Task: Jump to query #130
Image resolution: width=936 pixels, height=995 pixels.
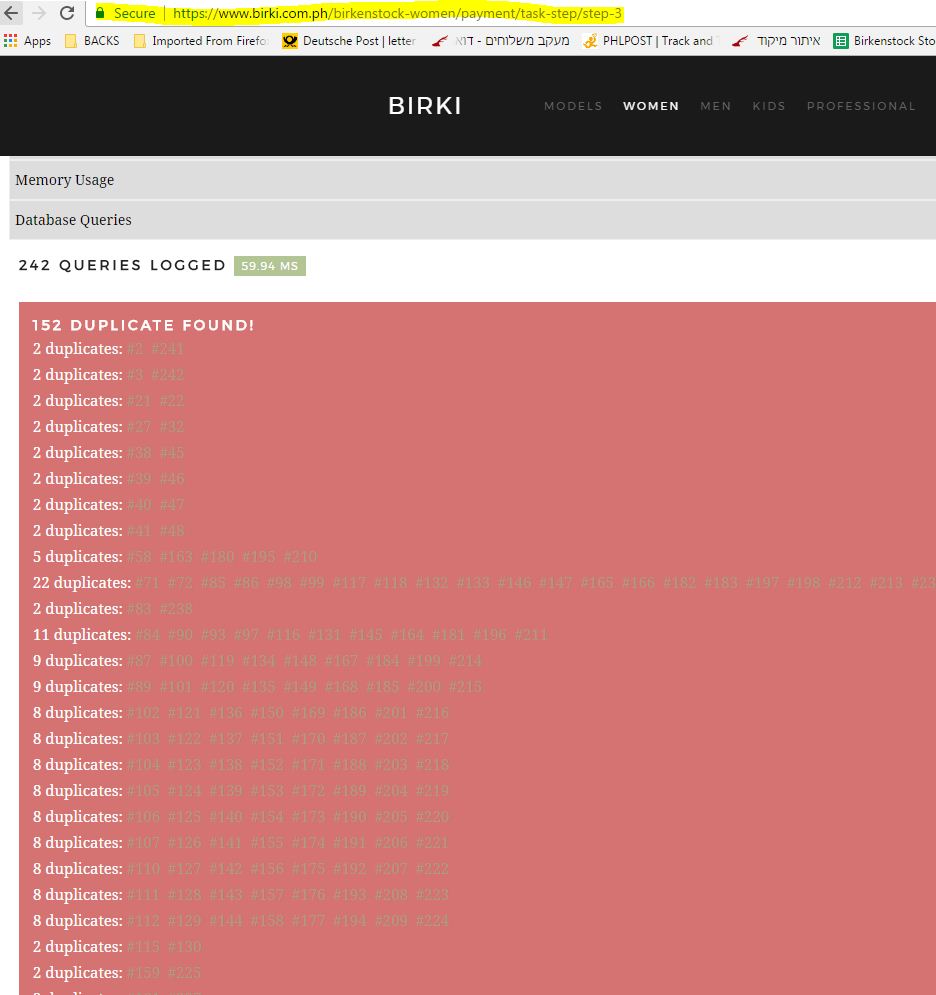Action: [184, 947]
